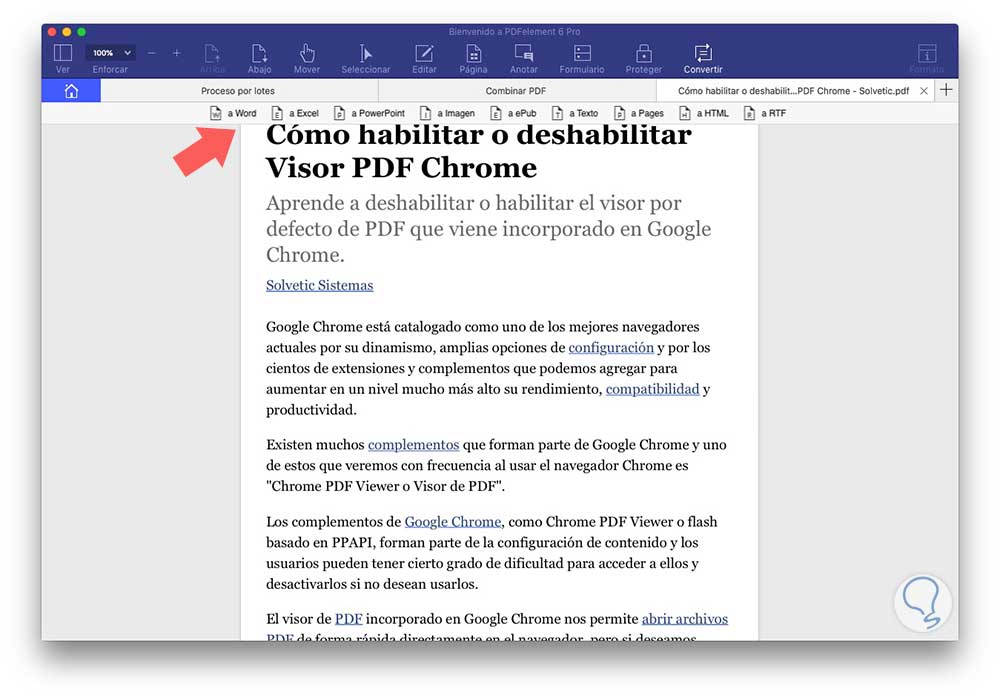The height and width of the screenshot is (700, 1000).
Task: Click the window title 'Bienvenido a PDFelement 6 Pro'
Action: [x=514, y=31]
